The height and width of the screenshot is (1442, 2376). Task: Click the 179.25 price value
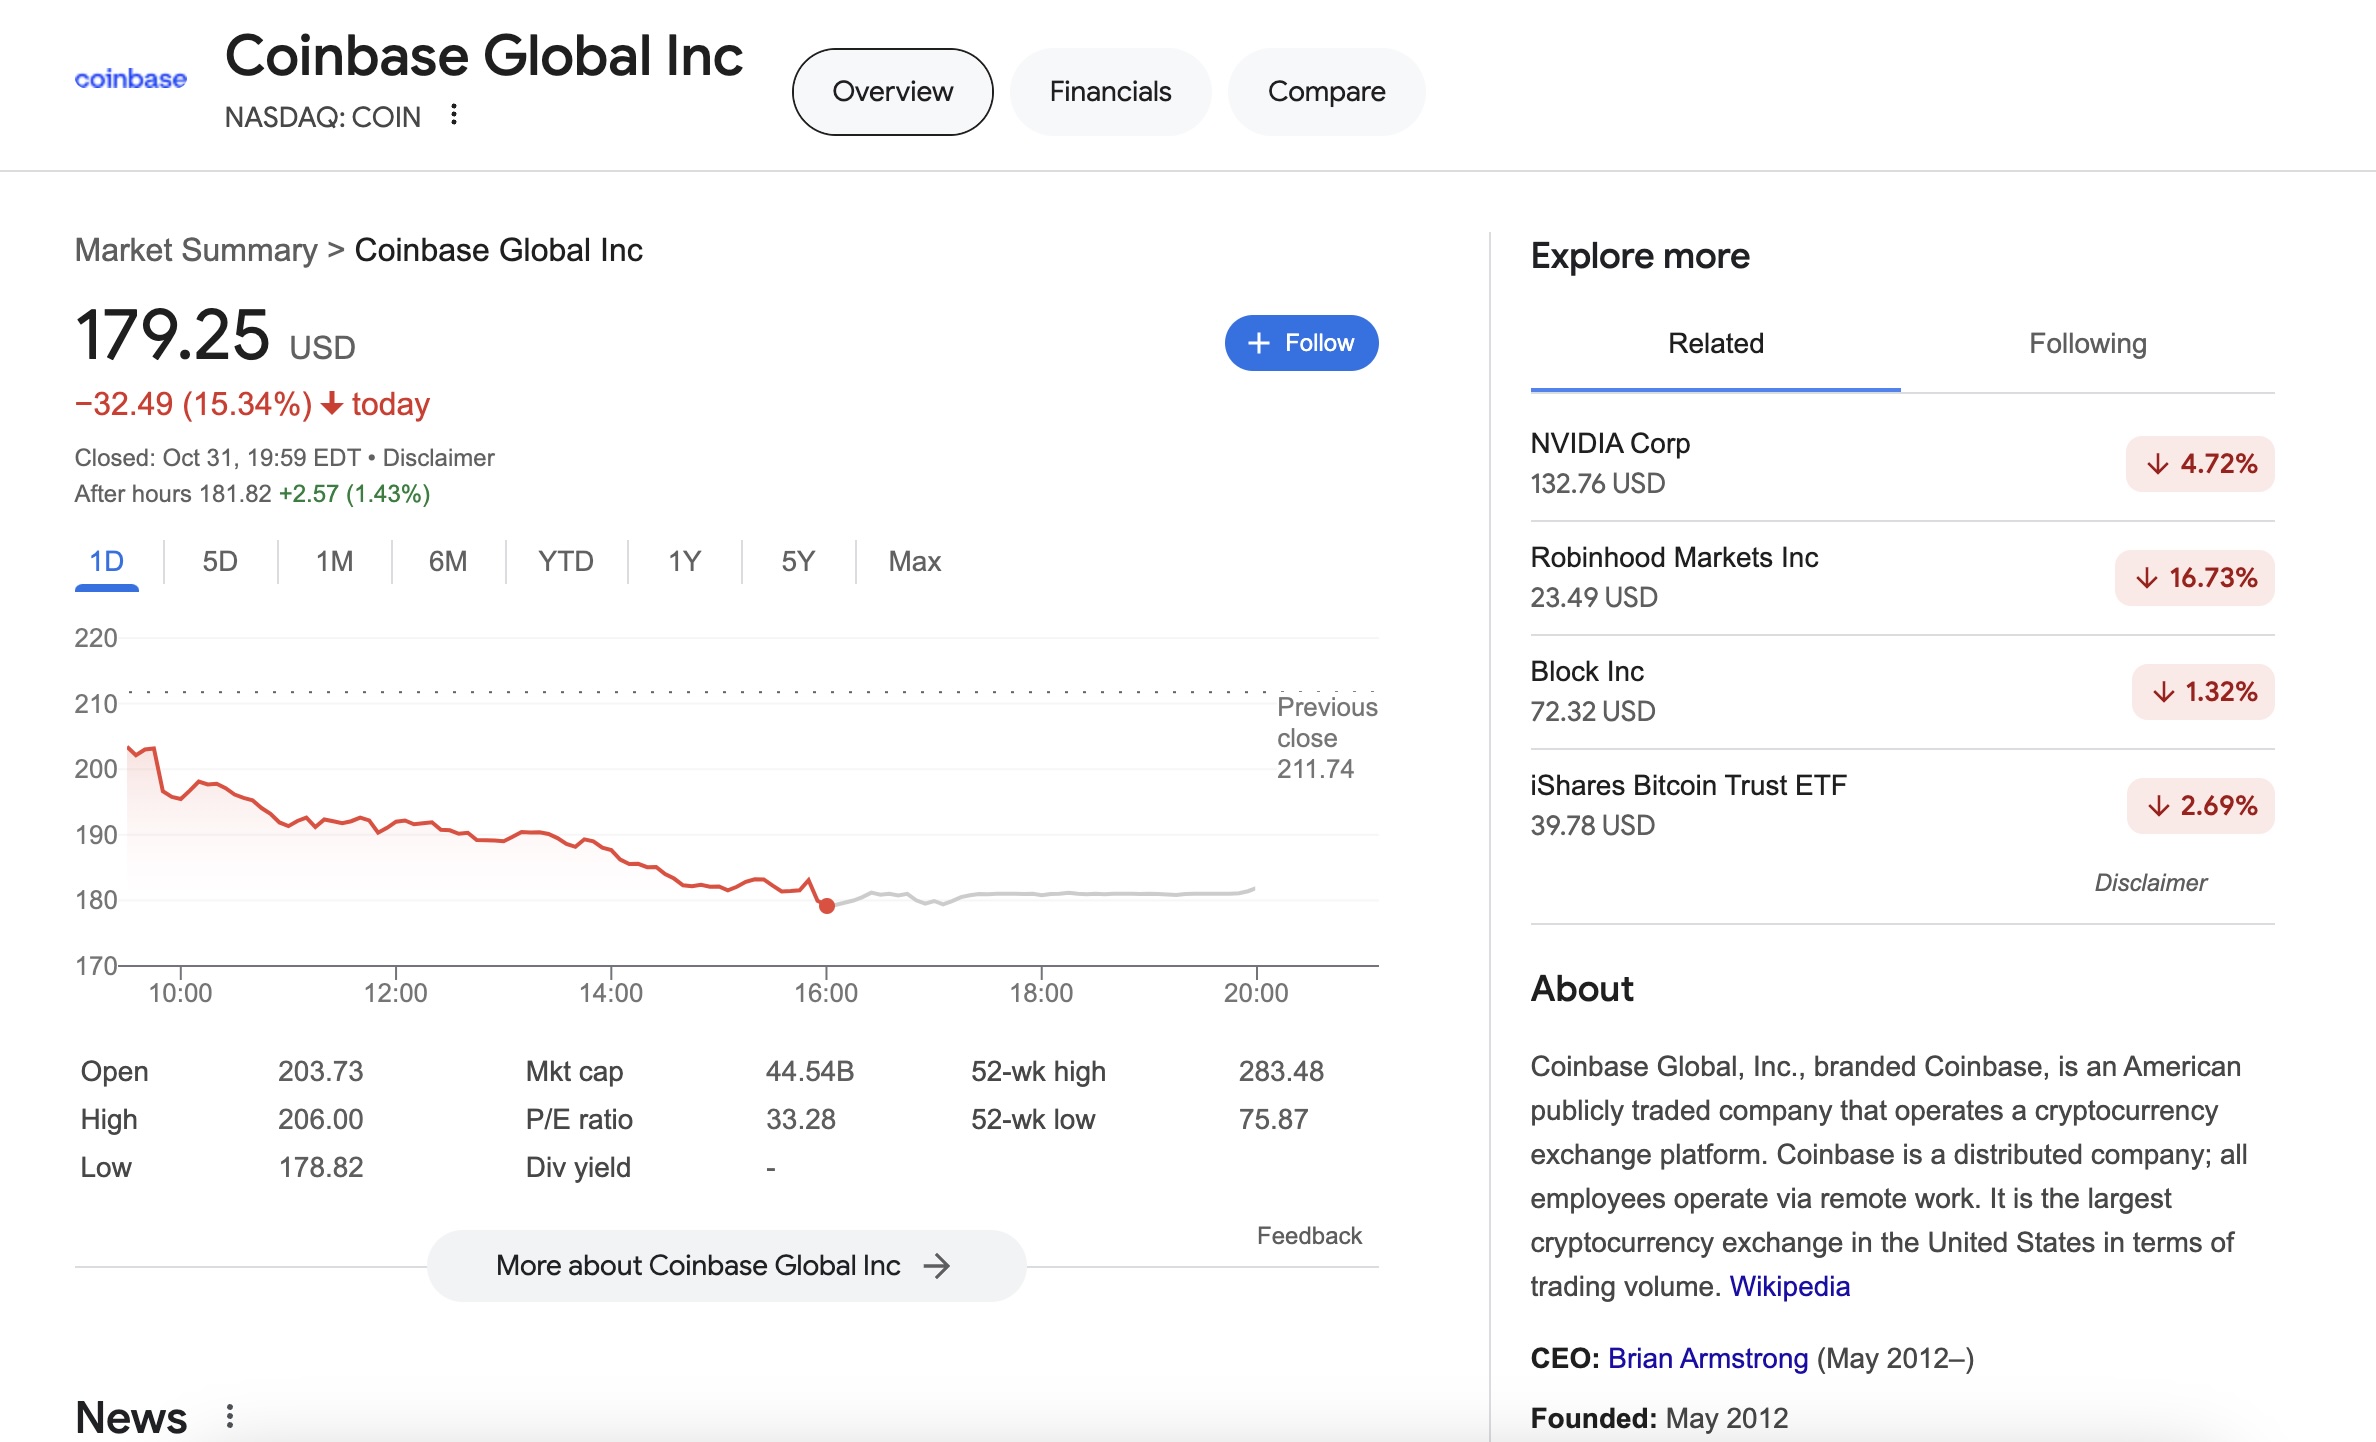(x=173, y=334)
